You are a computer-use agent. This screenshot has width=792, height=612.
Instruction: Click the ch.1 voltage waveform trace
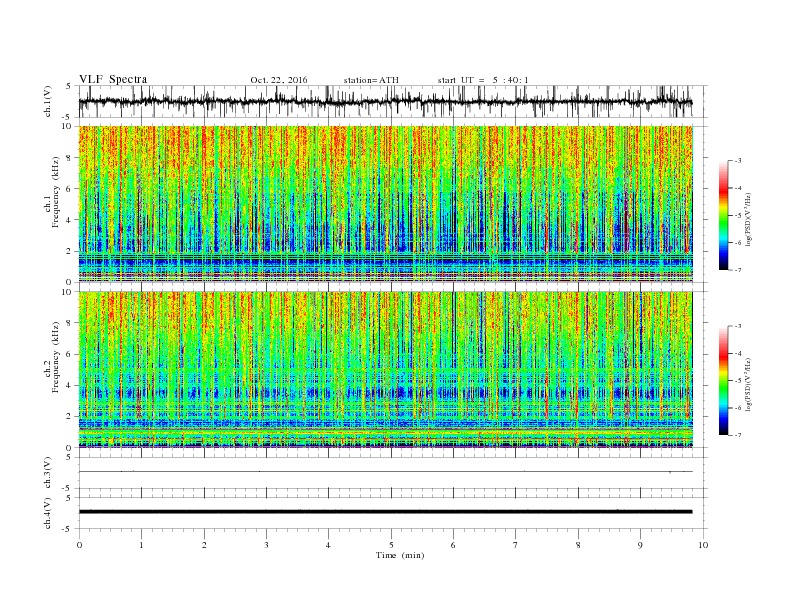[x=385, y=101]
